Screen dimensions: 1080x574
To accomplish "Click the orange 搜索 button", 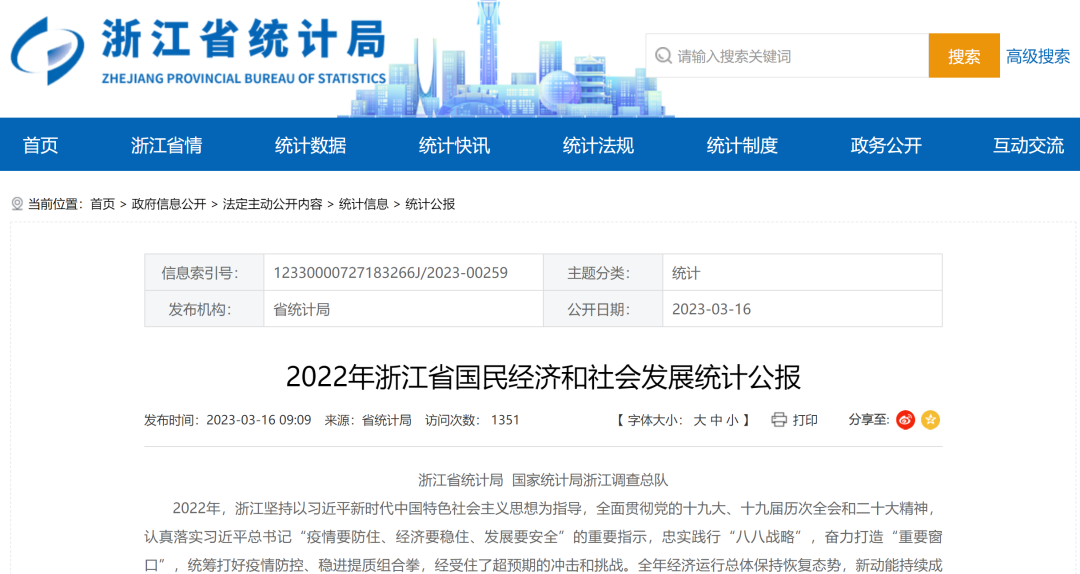I will [964, 56].
